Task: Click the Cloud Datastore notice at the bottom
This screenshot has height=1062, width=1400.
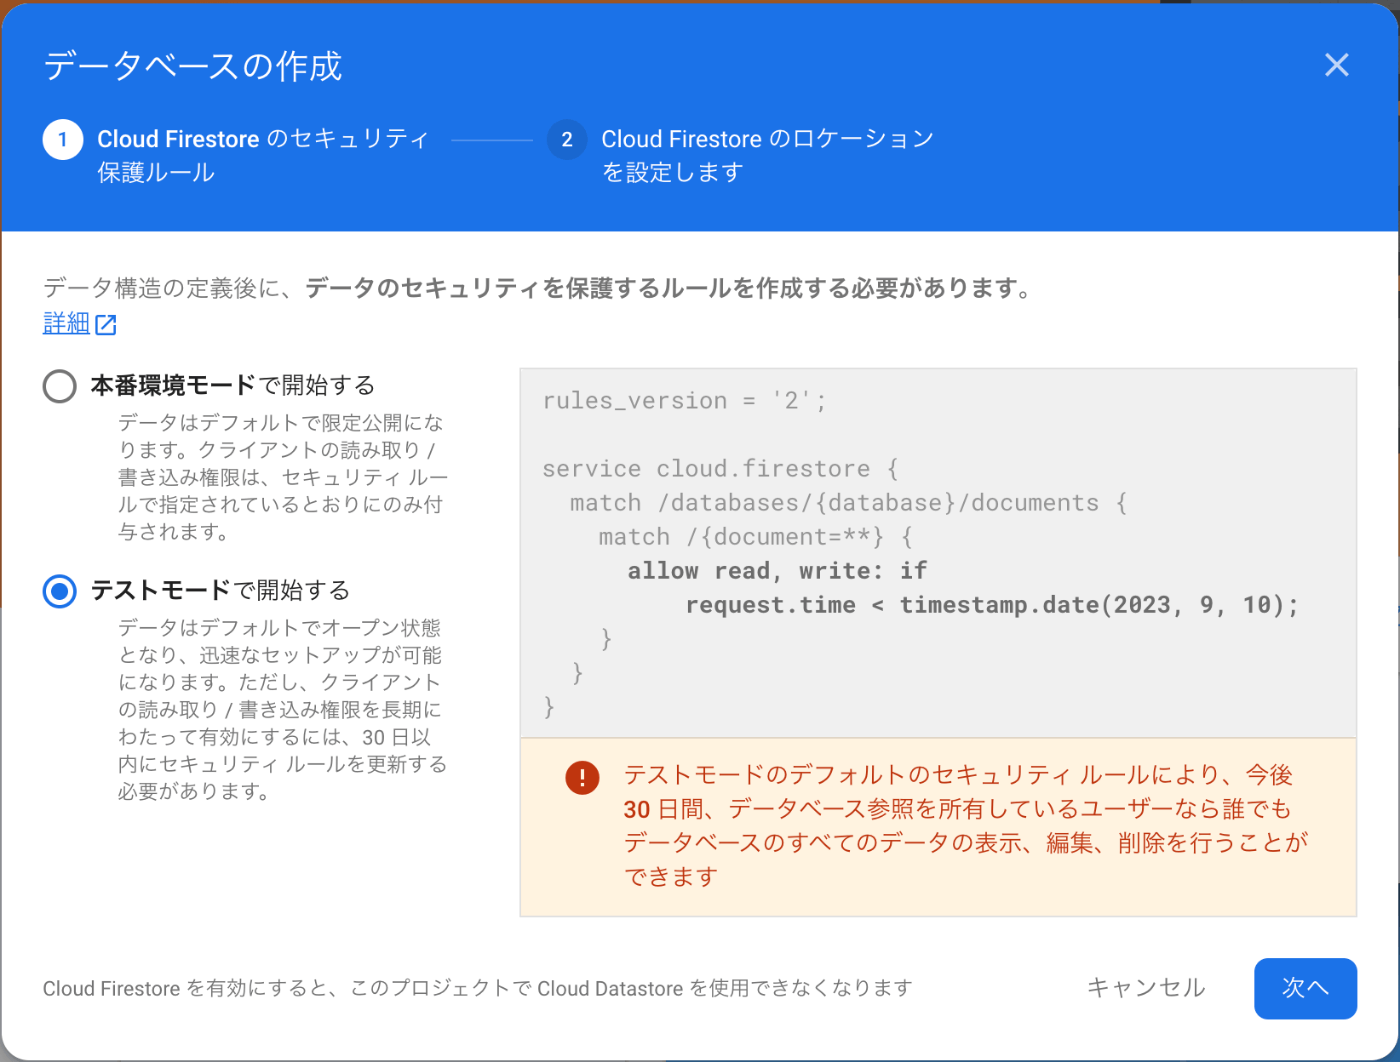Action: click(x=477, y=988)
